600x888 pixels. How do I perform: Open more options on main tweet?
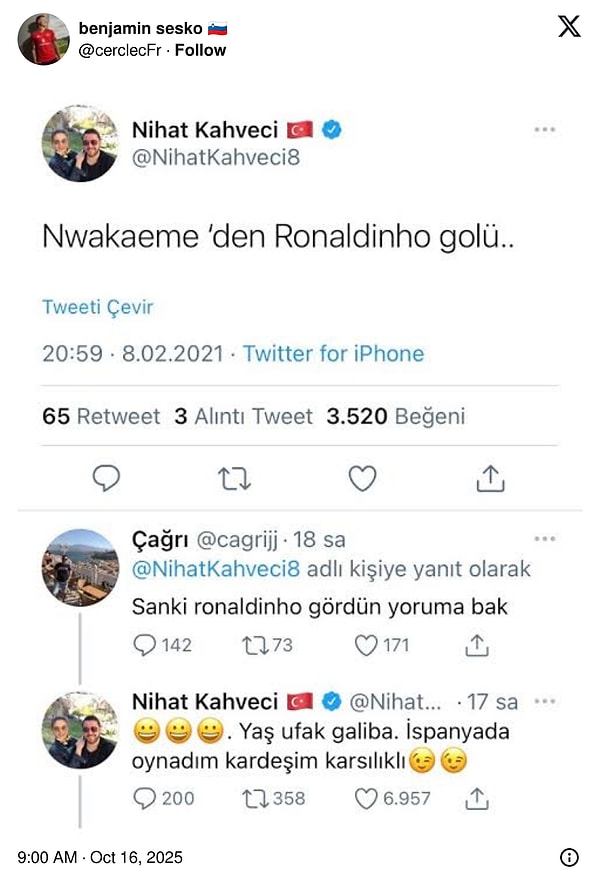(x=544, y=129)
